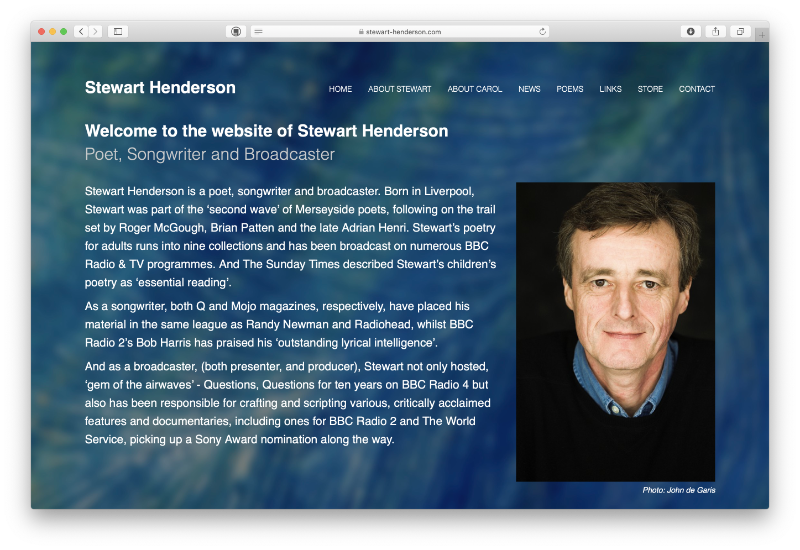Open the LINKS page
This screenshot has height=550, width=800.
pyautogui.click(x=610, y=89)
